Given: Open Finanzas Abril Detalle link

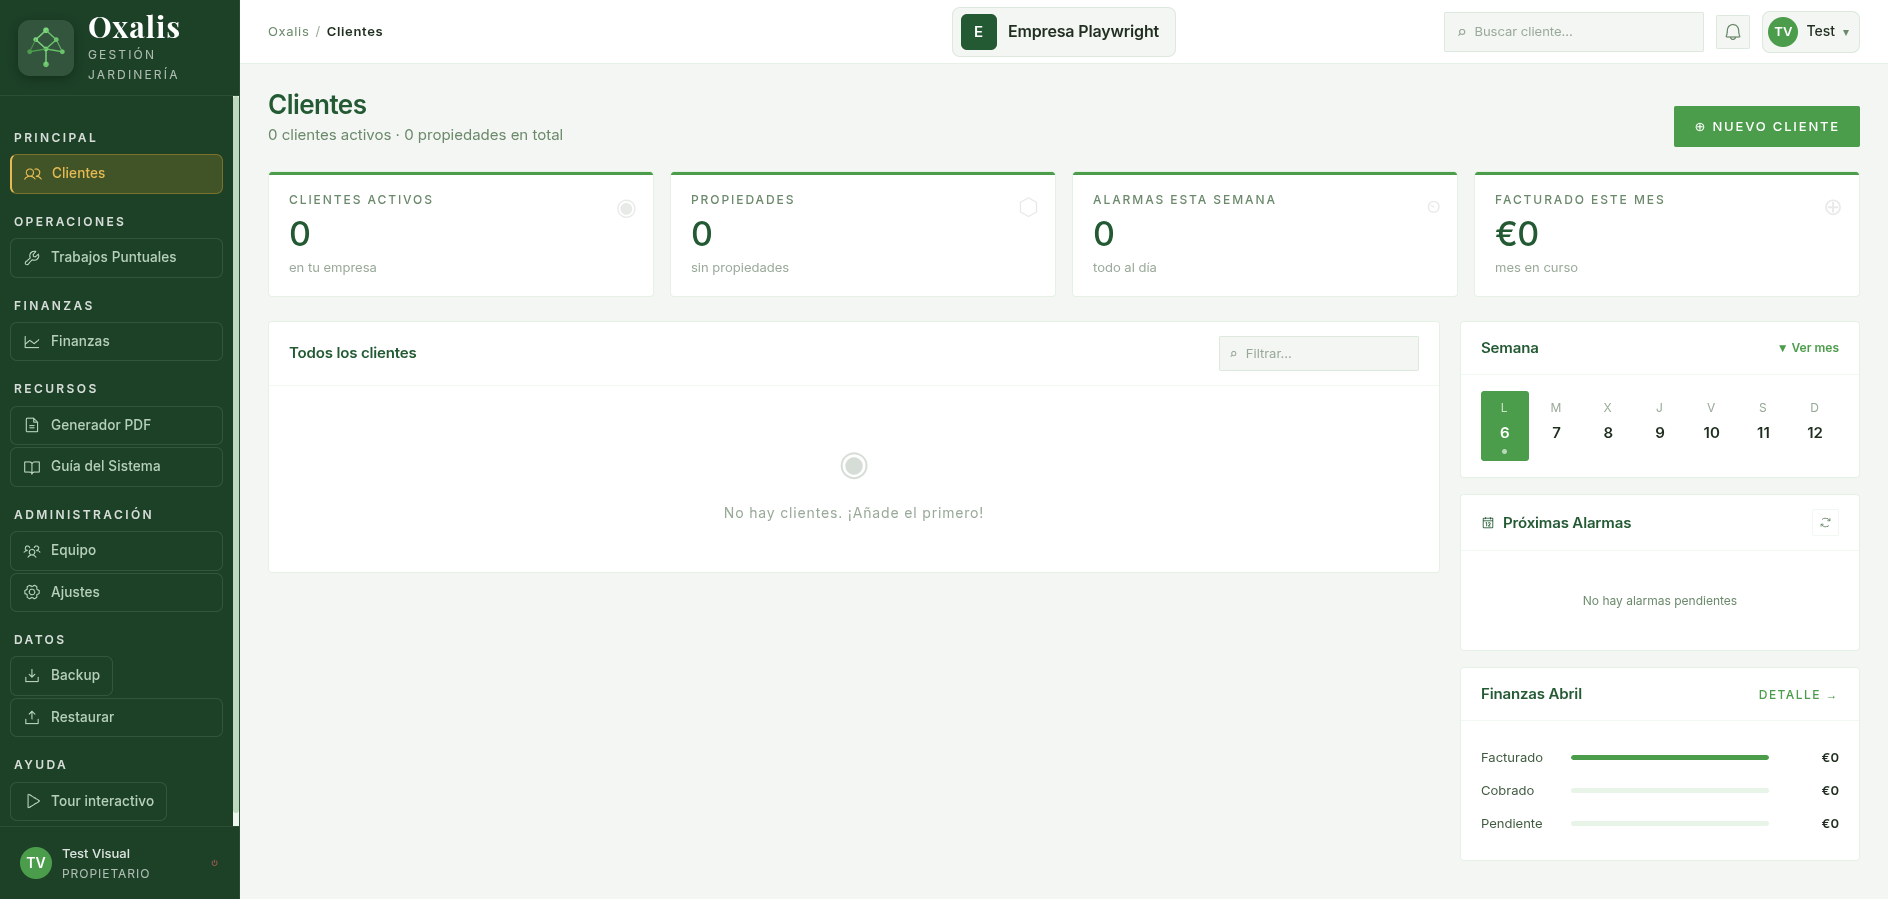Looking at the screenshot, I should 1798,695.
